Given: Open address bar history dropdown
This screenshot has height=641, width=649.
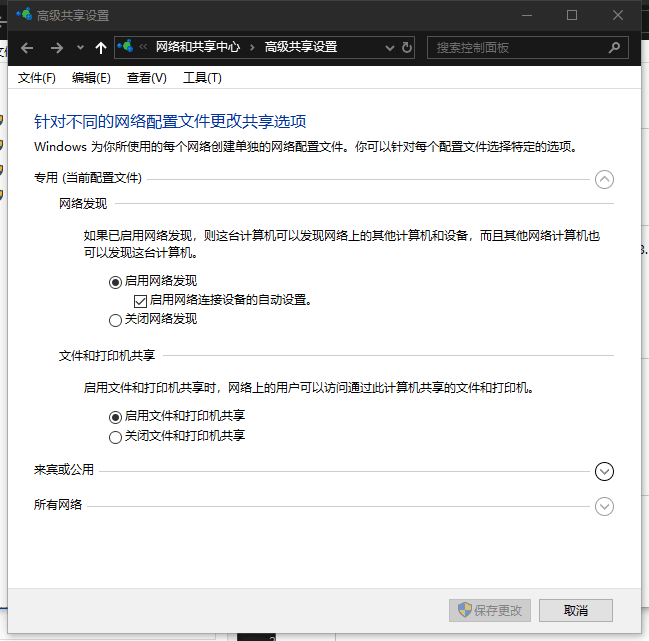Looking at the screenshot, I should point(389,48).
